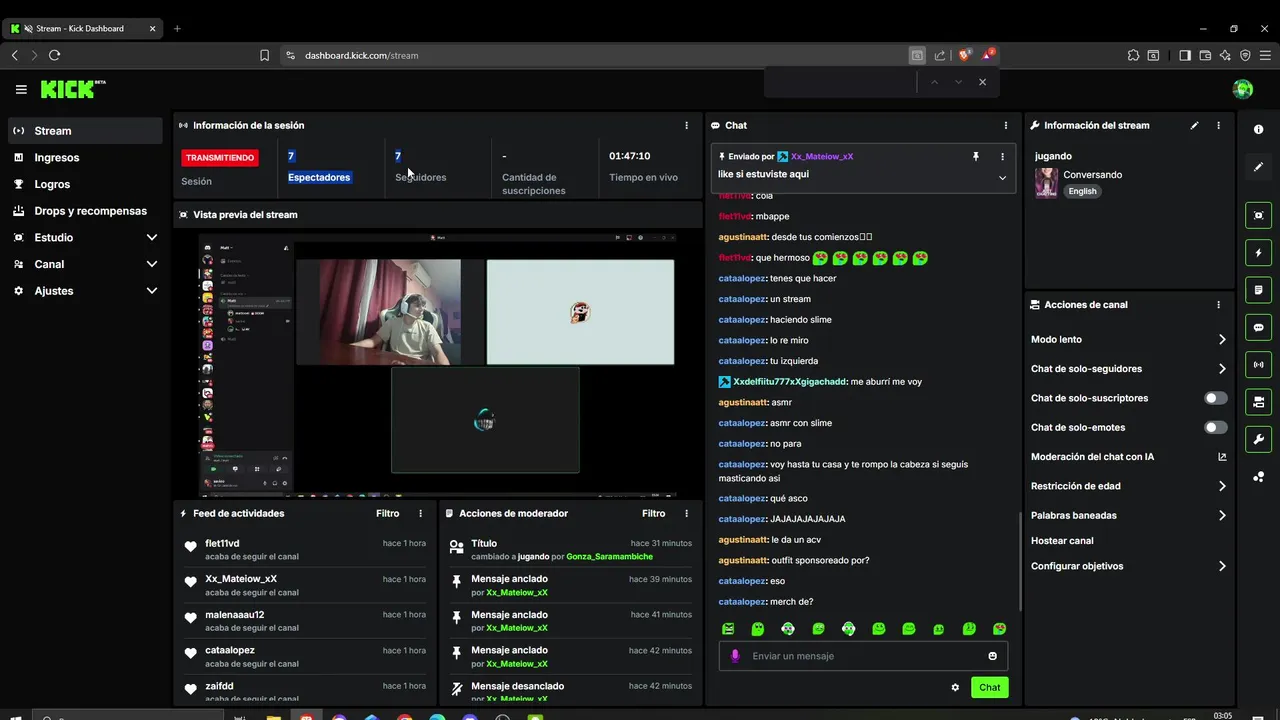The width and height of the screenshot is (1280, 720).
Task: Open the emoji picker in the chat input
Action: click(993, 656)
